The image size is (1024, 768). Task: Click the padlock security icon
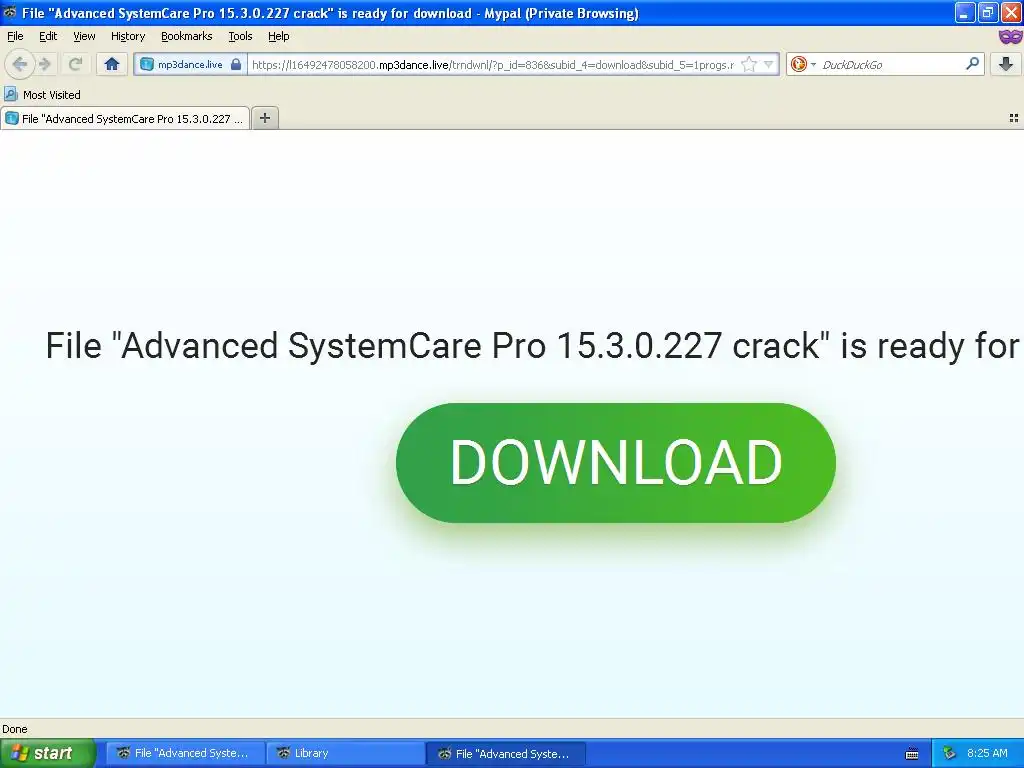236,64
